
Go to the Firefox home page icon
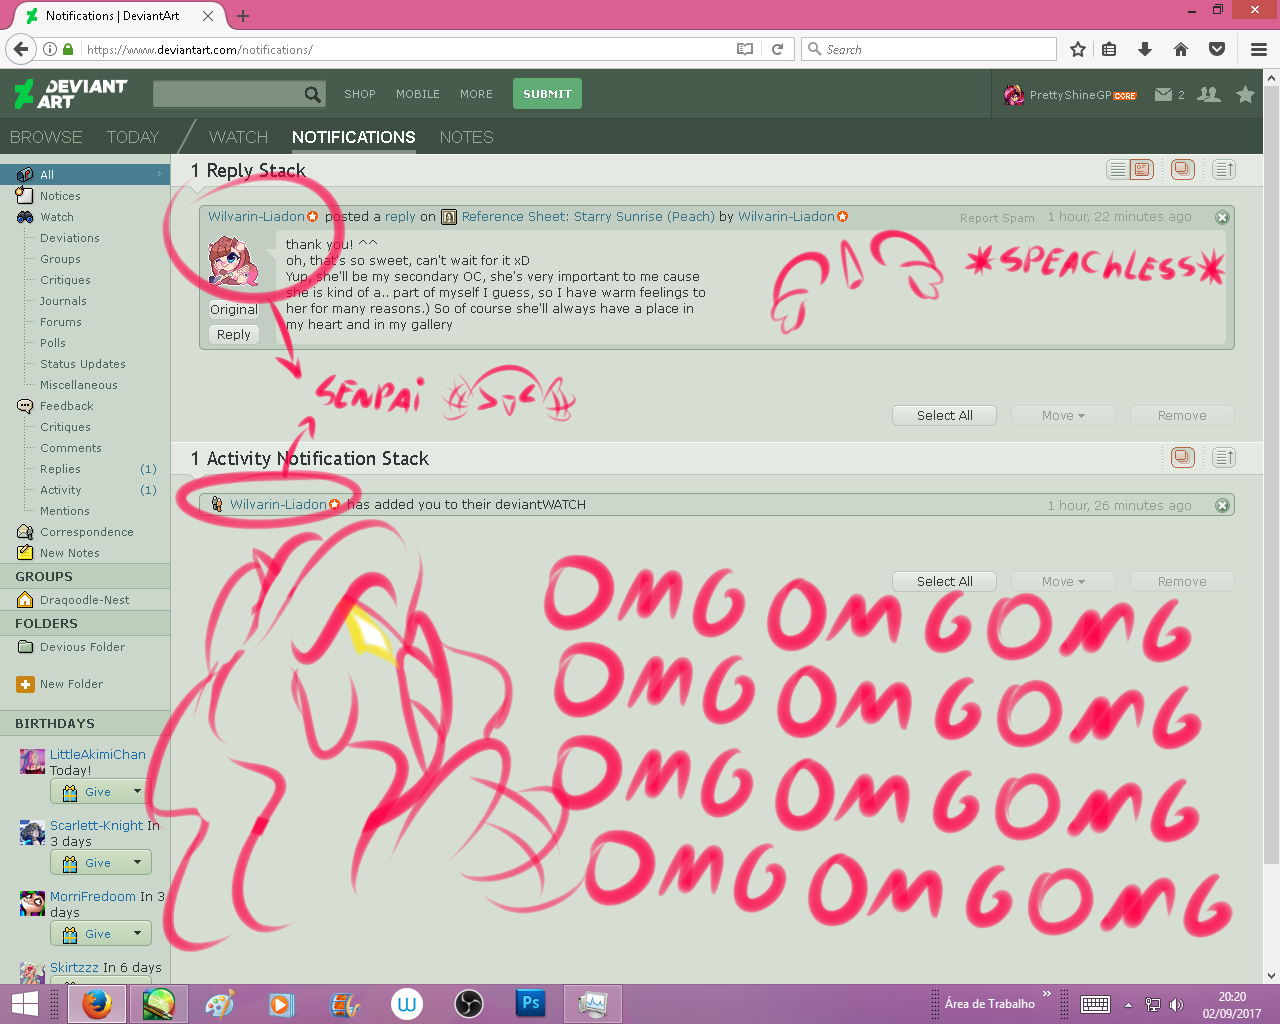(x=1181, y=49)
